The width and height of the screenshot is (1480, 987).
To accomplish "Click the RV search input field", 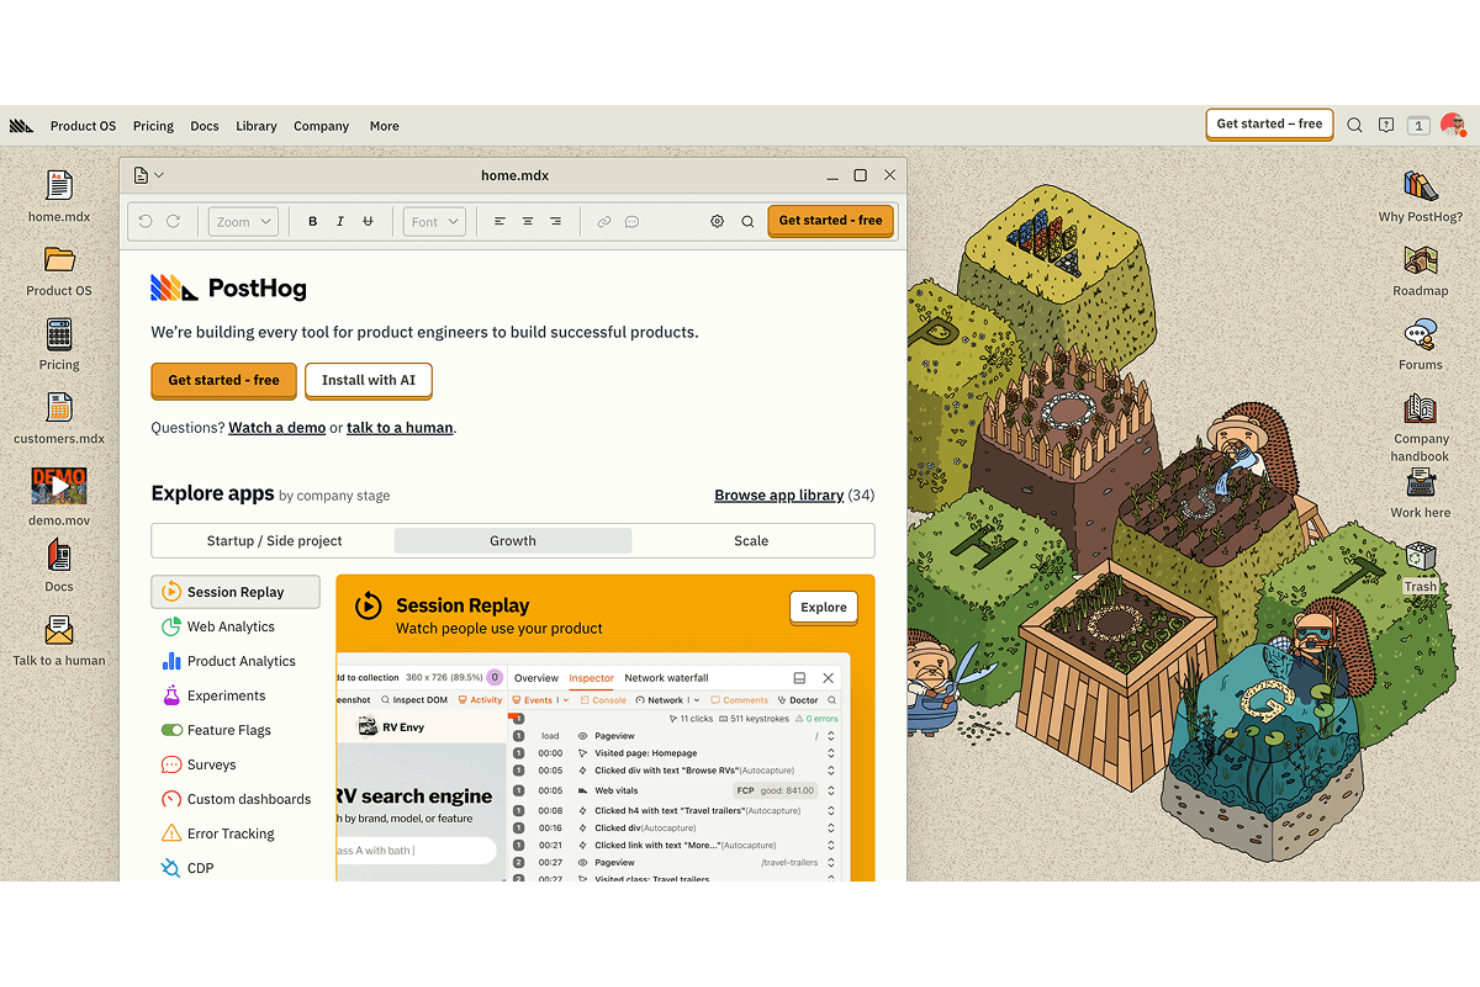I will click(x=415, y=850).
